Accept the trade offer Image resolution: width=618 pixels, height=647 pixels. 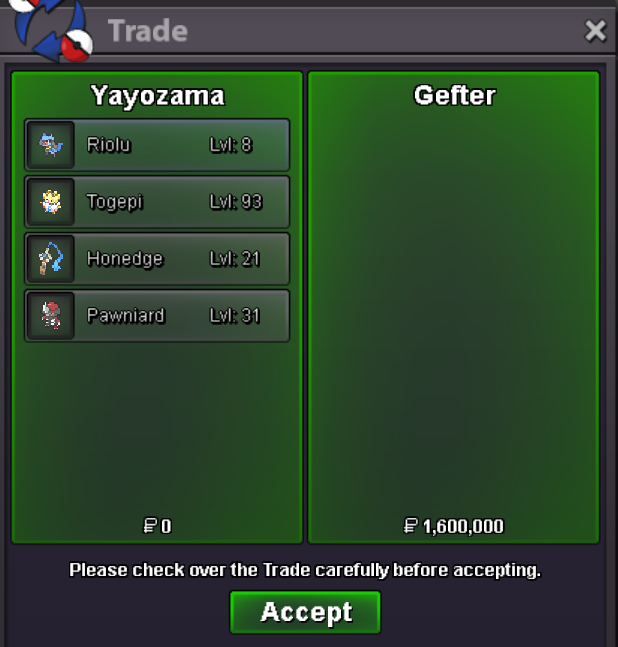coord(305,612)
